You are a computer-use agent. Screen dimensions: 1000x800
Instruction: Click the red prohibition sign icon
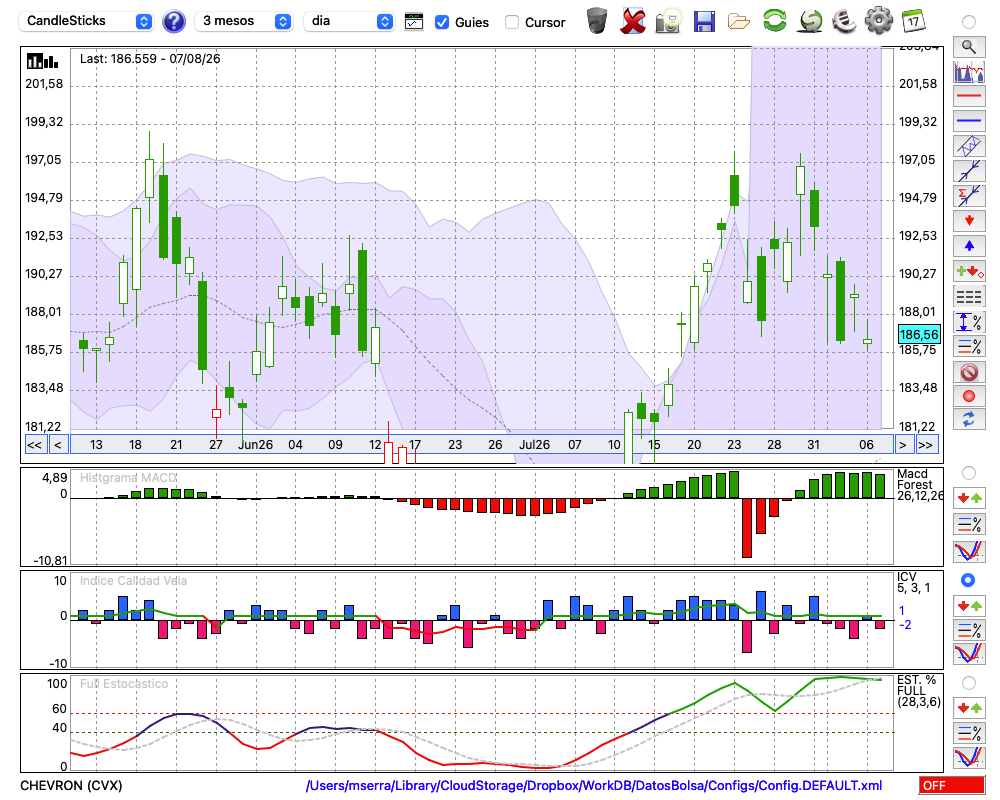point(969,372)
